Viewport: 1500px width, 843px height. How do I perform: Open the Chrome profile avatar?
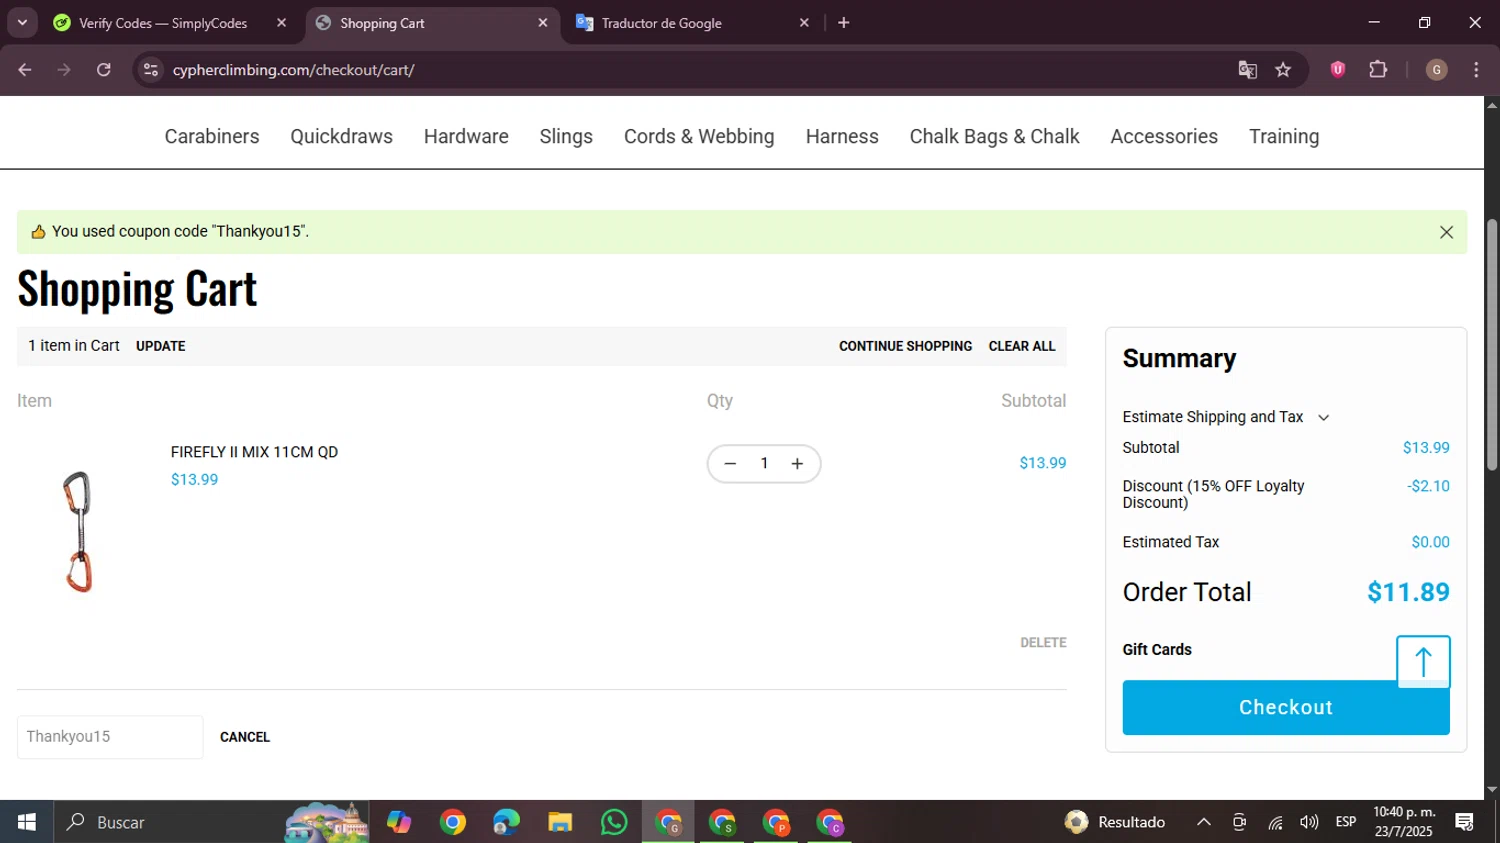pyautogui.click(x=1437, y=70)
